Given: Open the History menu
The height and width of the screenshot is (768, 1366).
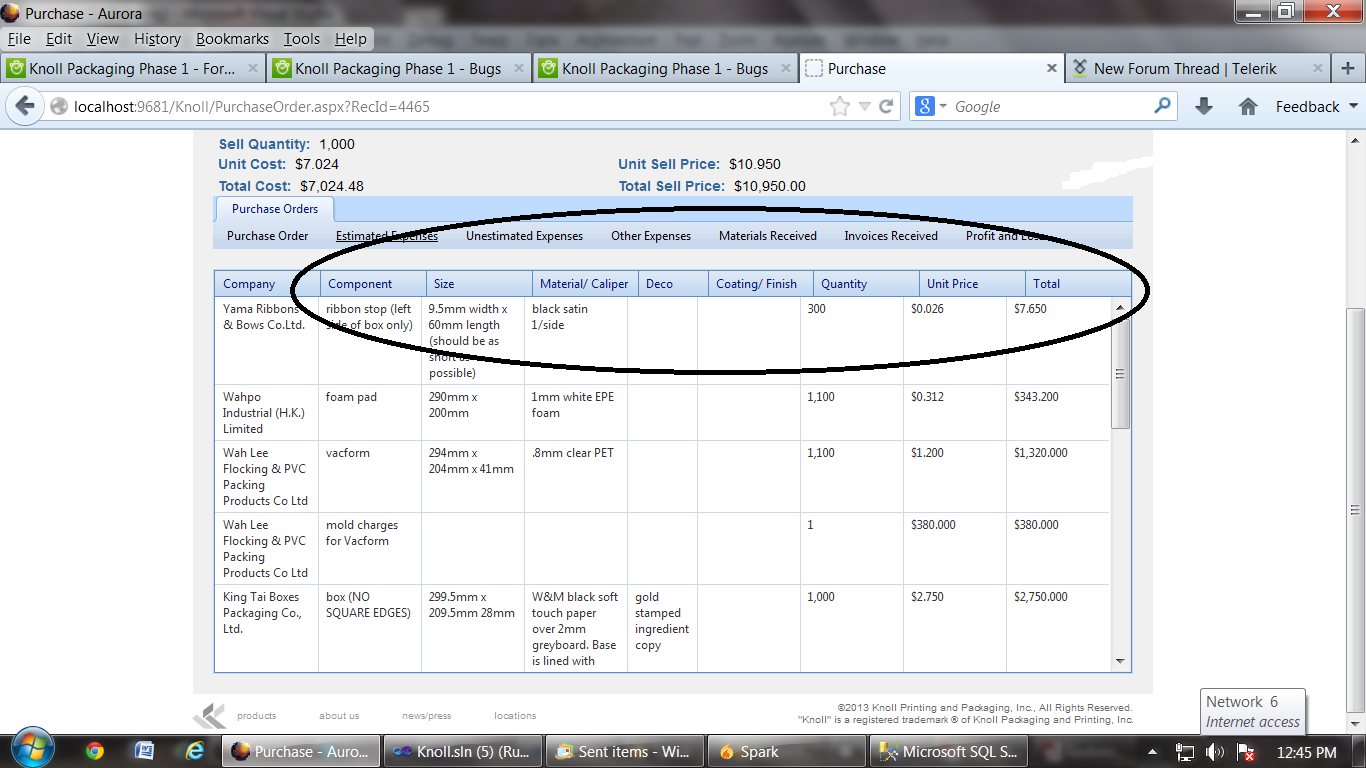Looking at the screenshot, I should [157, 39].
